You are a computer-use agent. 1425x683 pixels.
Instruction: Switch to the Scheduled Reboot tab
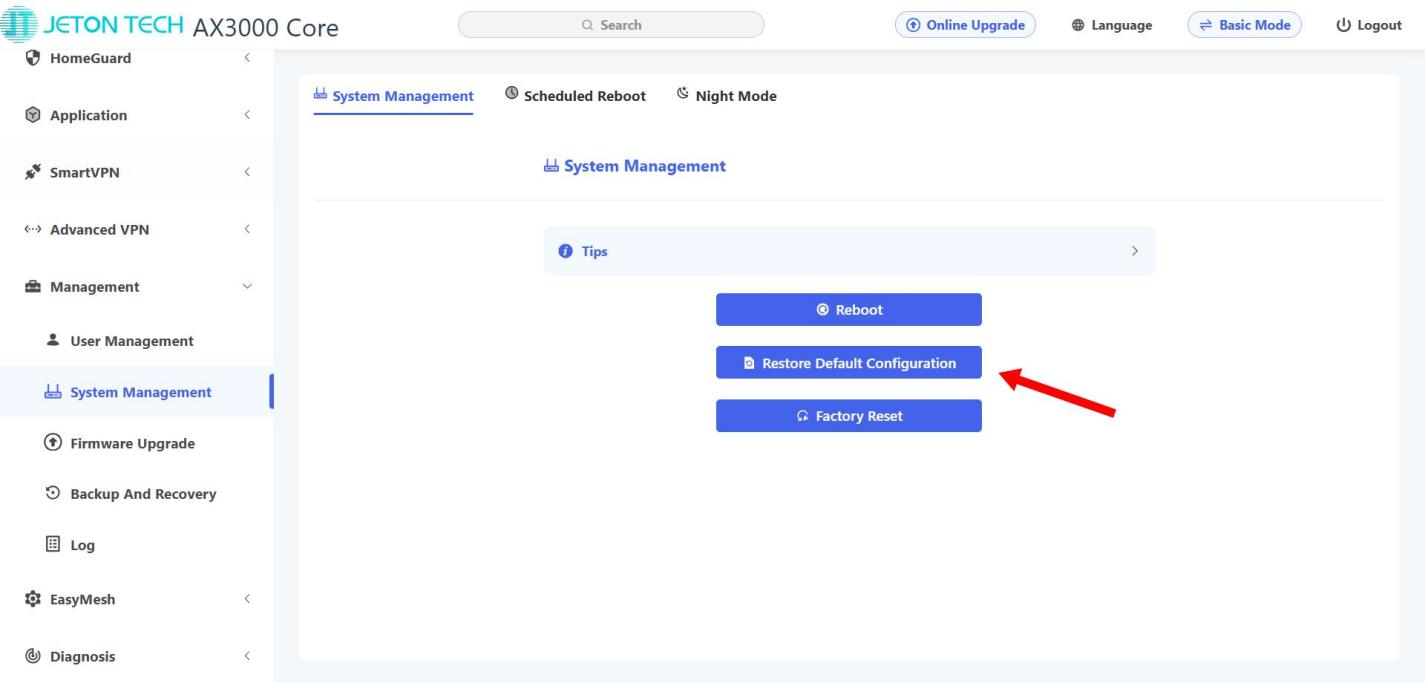[576, 96]
